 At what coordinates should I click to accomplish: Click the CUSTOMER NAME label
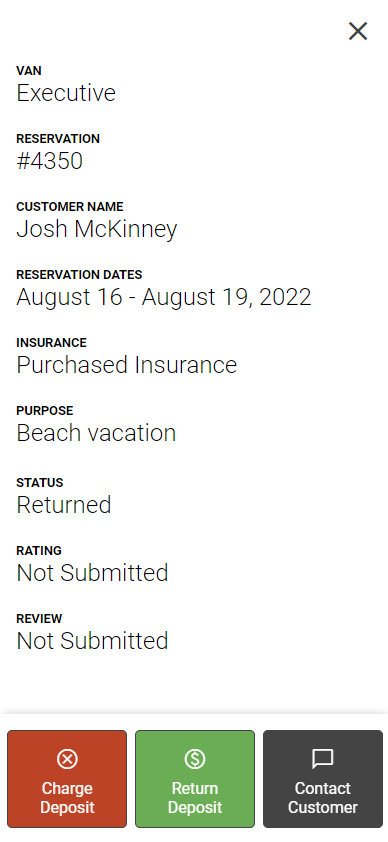tap(70, 207)
